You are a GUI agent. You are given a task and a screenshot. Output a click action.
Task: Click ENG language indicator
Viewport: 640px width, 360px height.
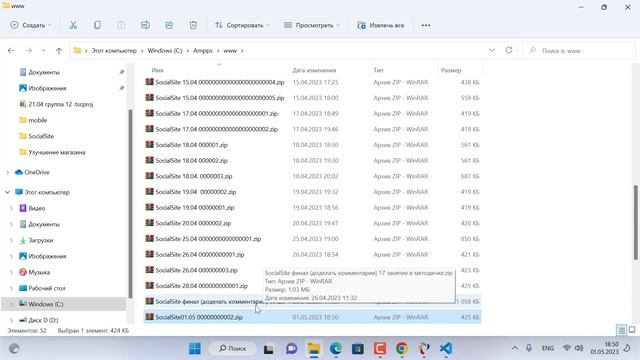pos(547,348)
